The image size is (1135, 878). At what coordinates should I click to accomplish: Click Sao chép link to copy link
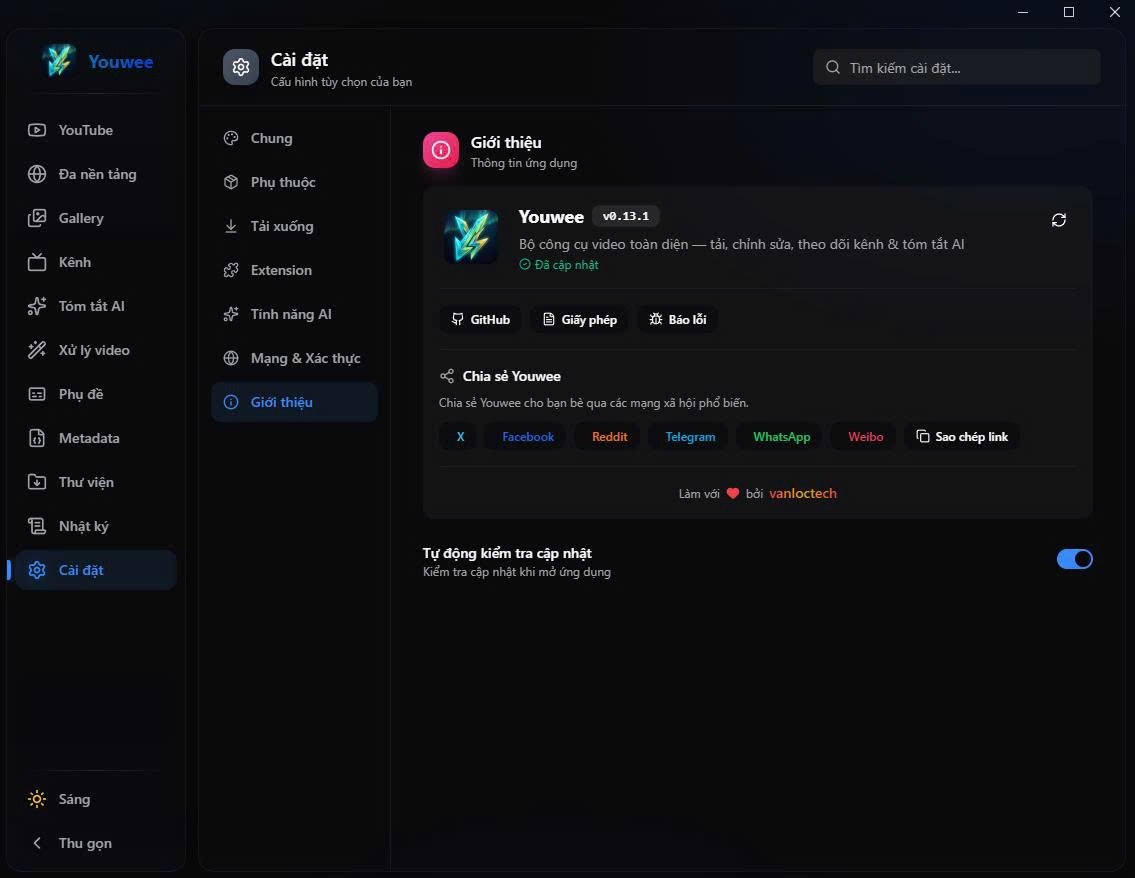point(962,437)
